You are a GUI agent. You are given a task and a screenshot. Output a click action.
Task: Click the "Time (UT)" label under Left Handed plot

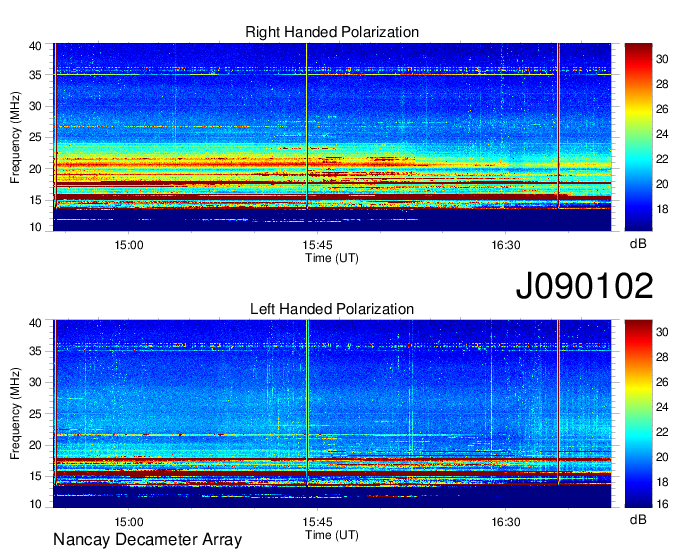click(332, 535)
